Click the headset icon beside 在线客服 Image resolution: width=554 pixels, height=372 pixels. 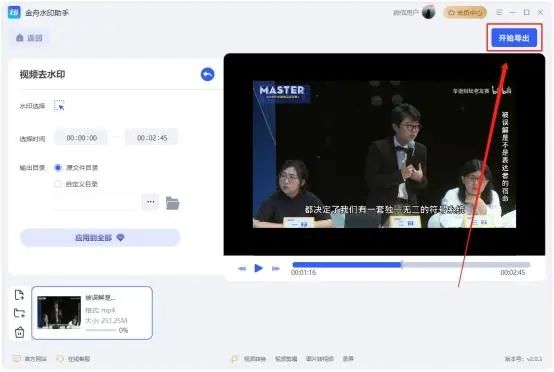coord(60,359)
